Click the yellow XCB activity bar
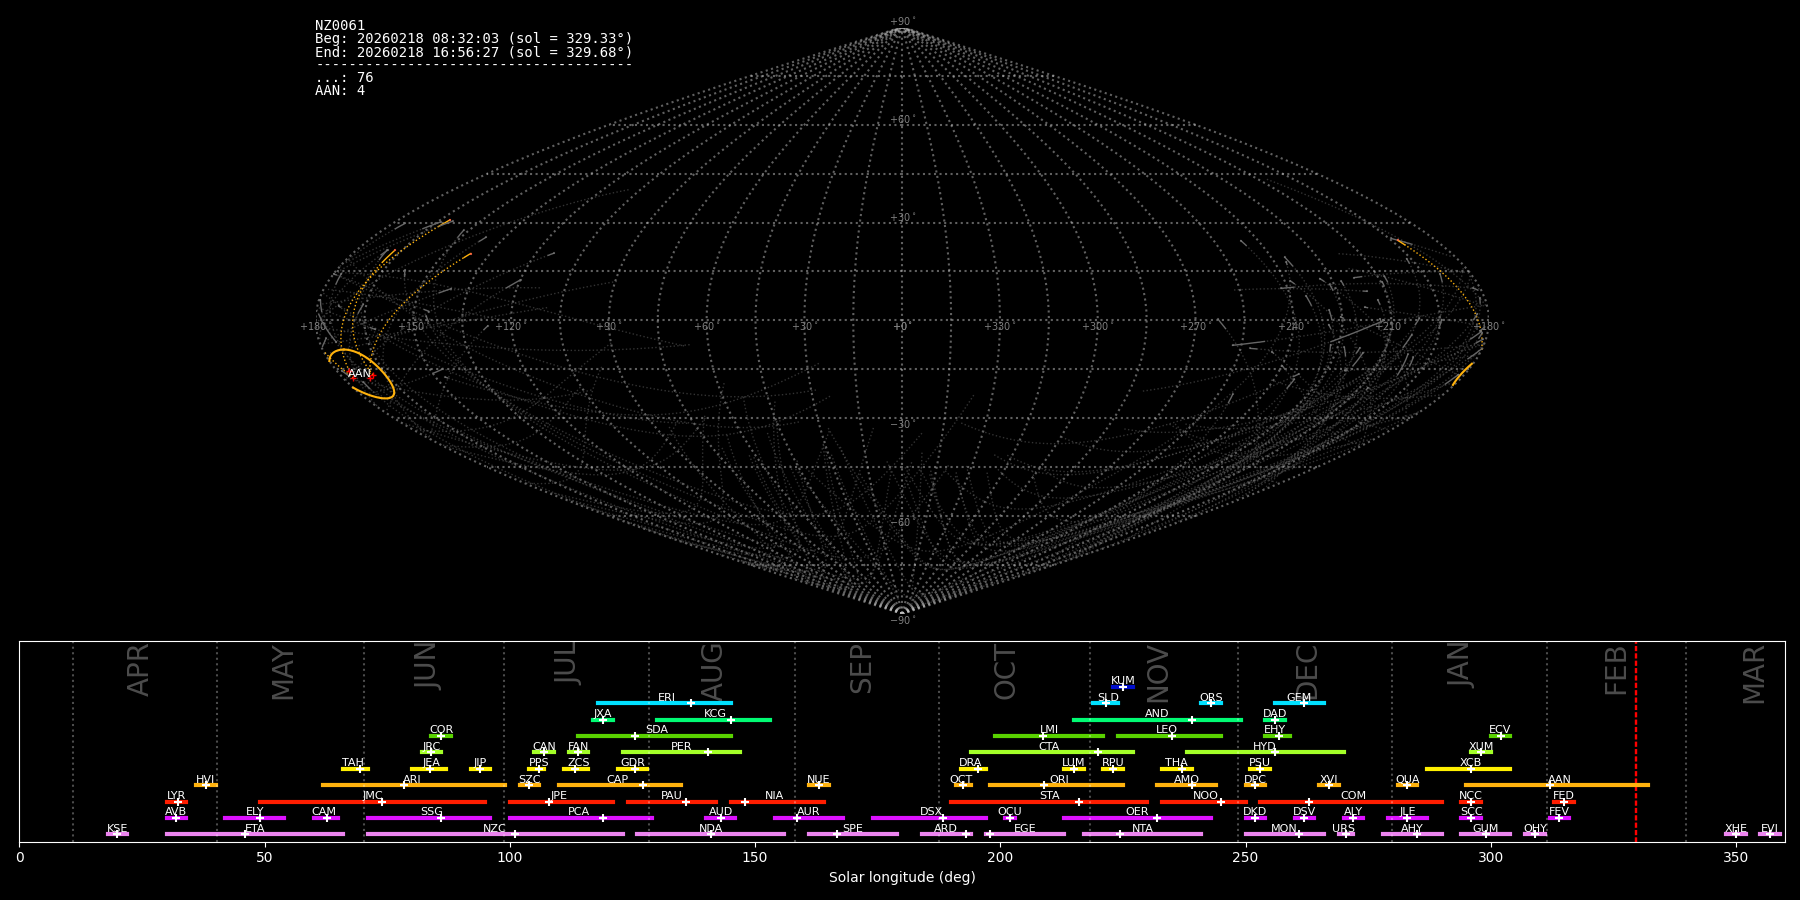Image resolution: width=1800 pixels, height=900 pixels. pos(1468,769)
